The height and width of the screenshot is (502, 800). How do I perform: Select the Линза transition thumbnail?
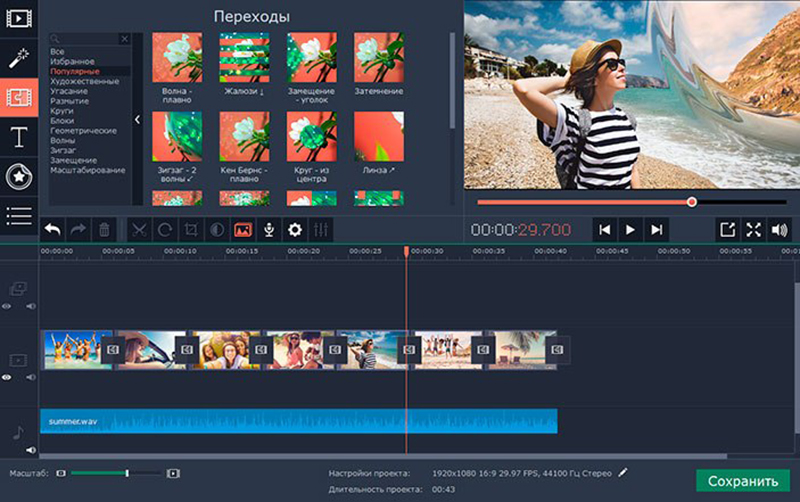(379, 137)
